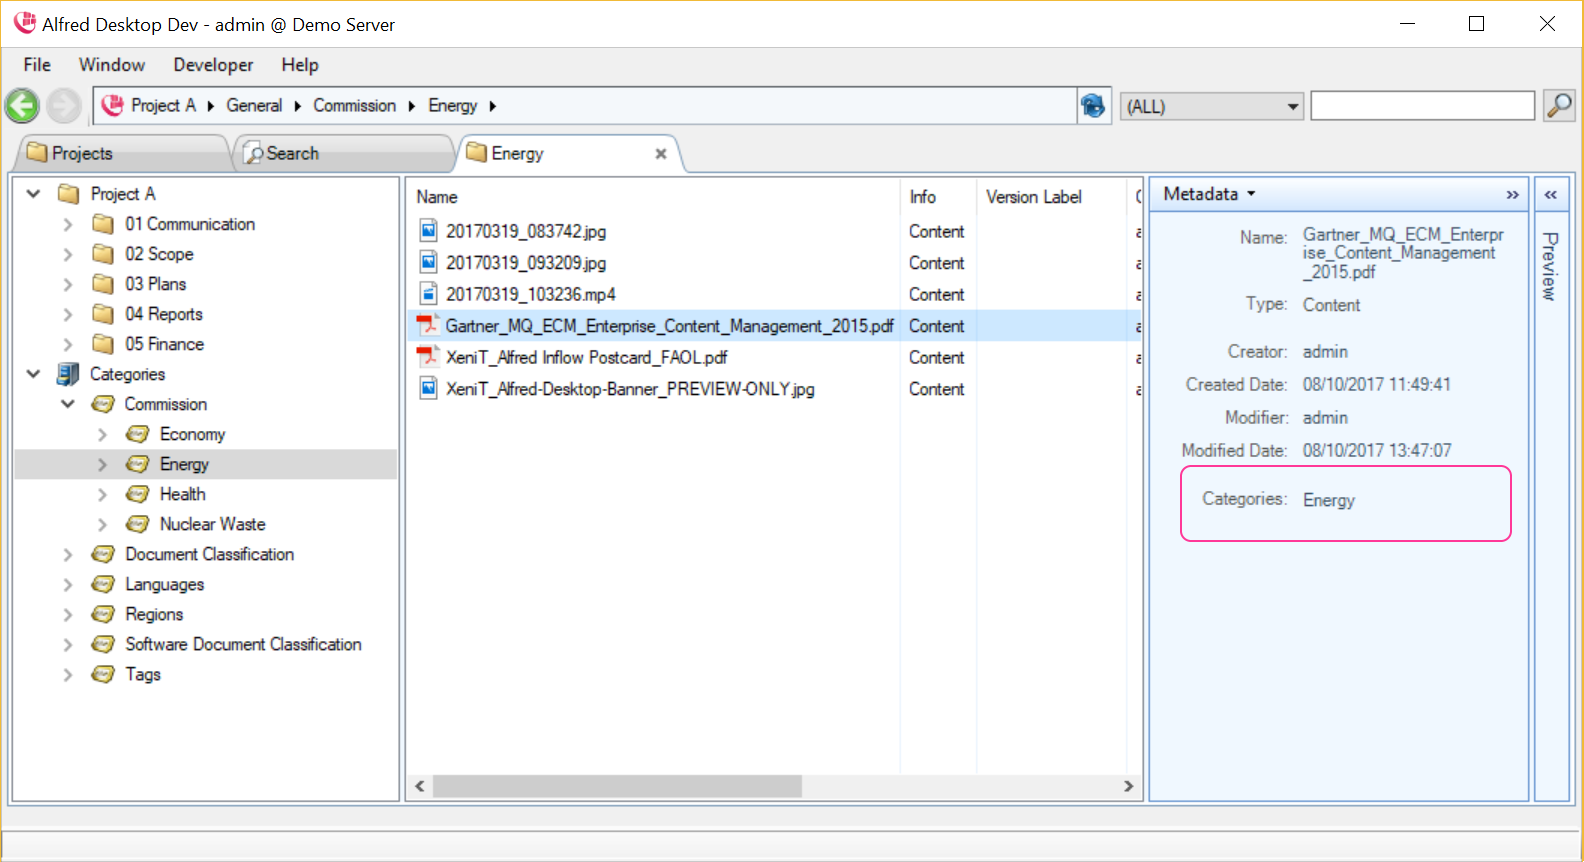Click the 05 Finance folder icon
Image resolution: width=1584 pixels, height=862 pixels.
pyautogui.click(x=103, y=344)
